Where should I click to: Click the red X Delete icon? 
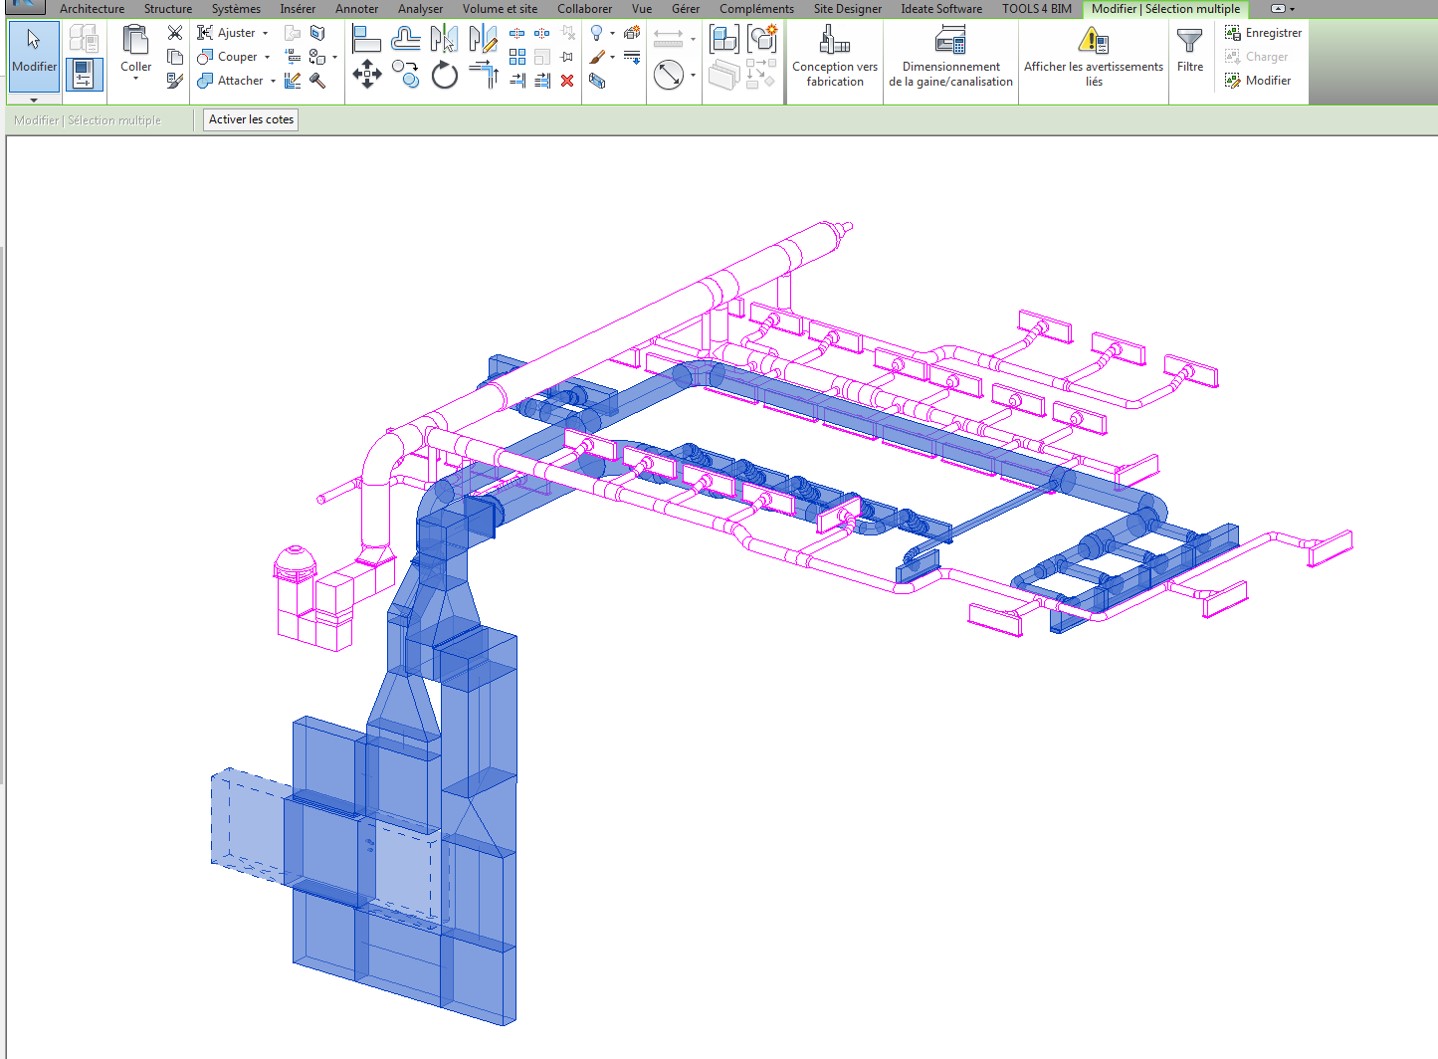[x=567, y=81]
